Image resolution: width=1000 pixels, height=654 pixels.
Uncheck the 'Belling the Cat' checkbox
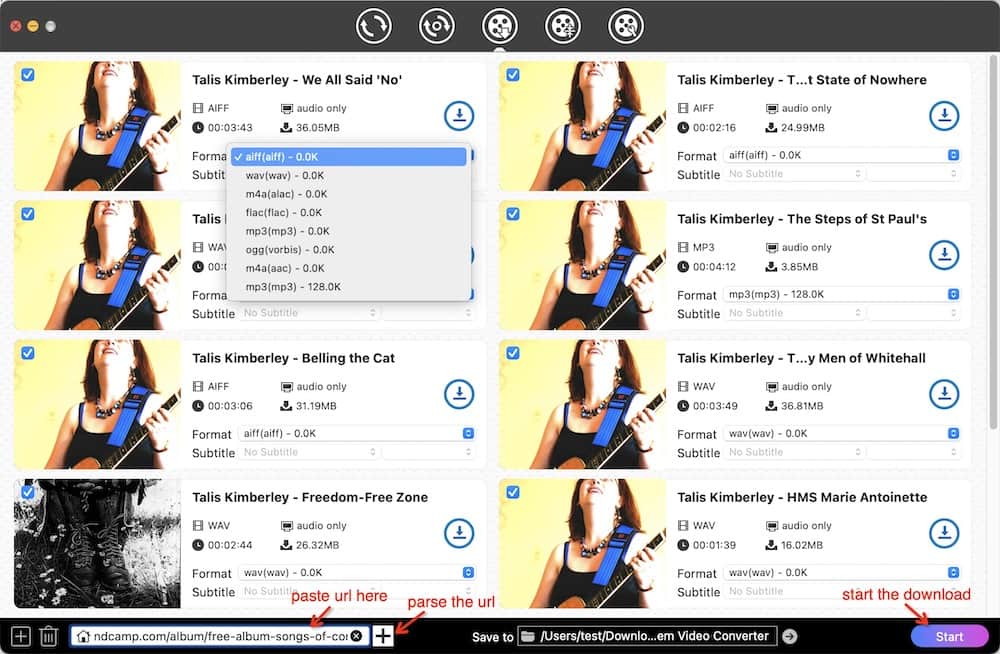pyautogui.click(x=28, y=353)
